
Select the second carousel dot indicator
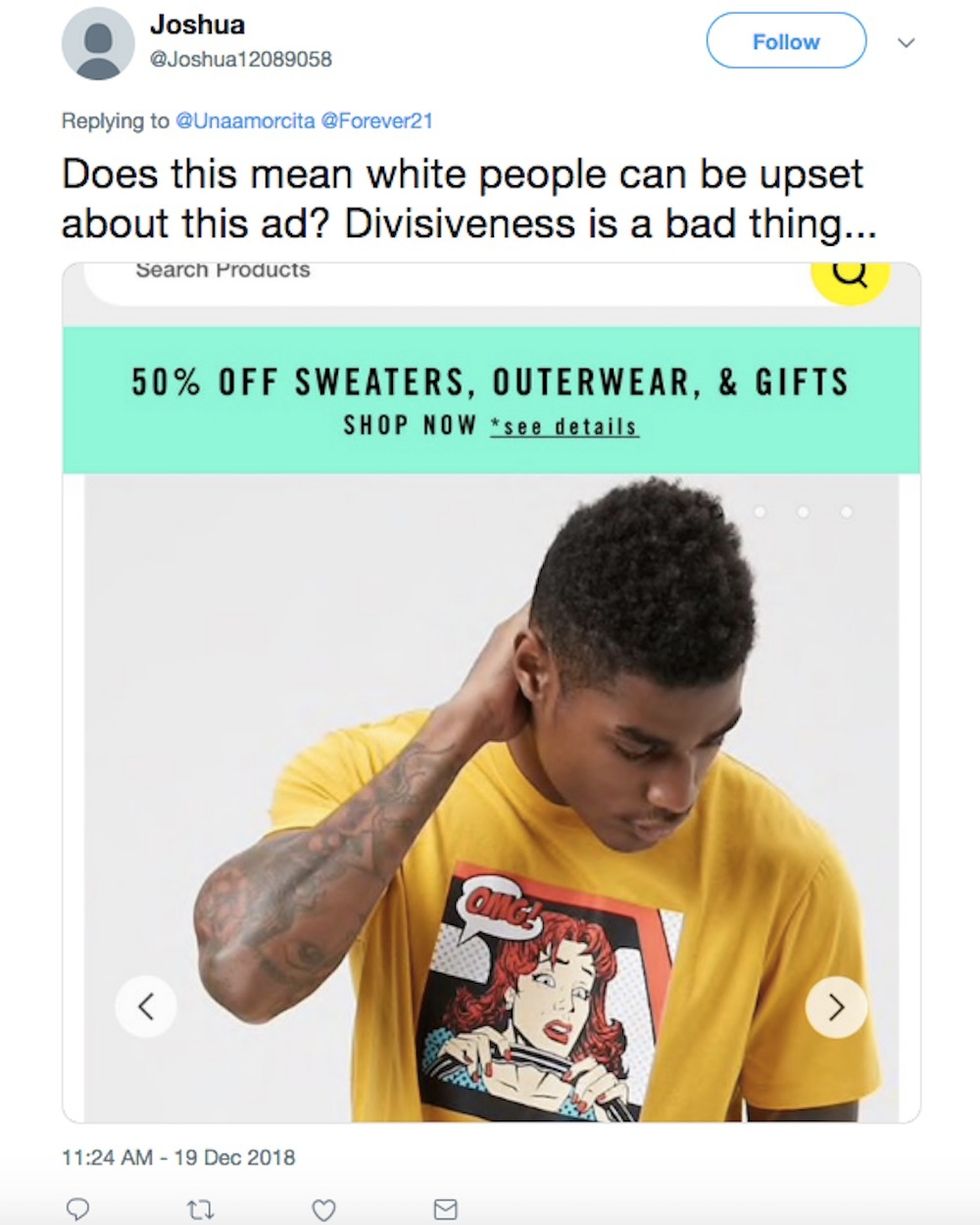click(760, 512)
